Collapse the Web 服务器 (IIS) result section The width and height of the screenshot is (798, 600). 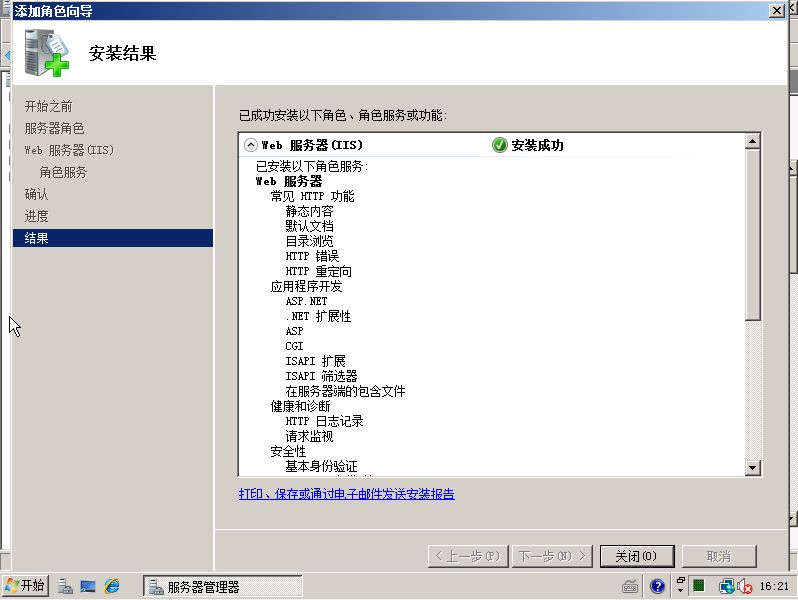250,145
